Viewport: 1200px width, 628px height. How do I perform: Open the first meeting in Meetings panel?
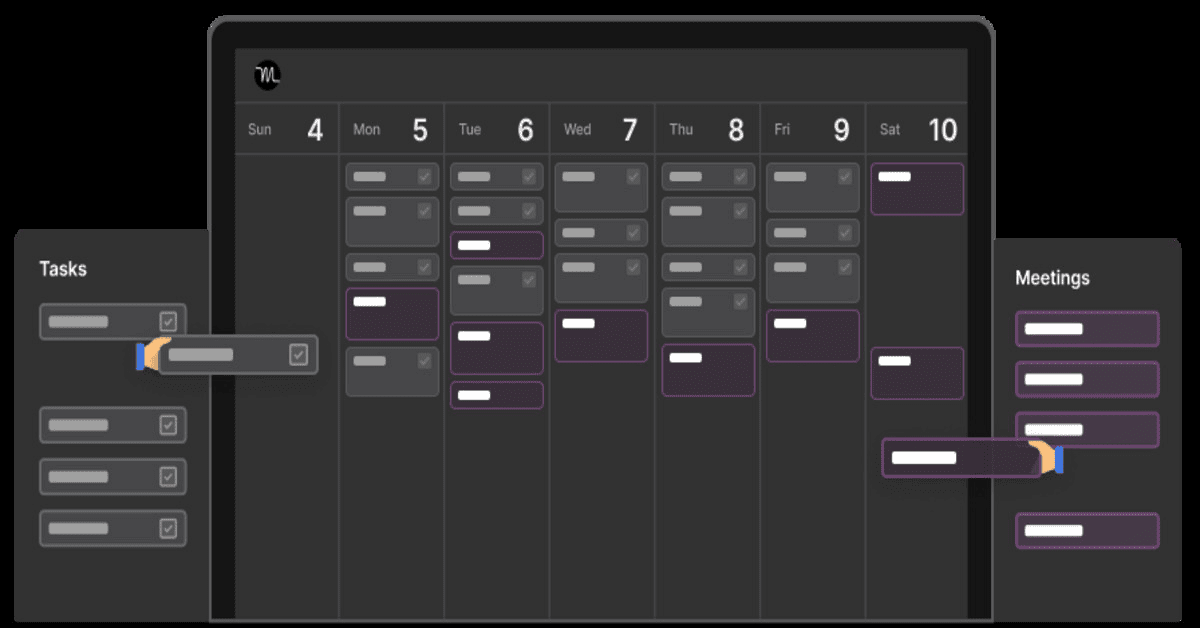point(1087,328)
